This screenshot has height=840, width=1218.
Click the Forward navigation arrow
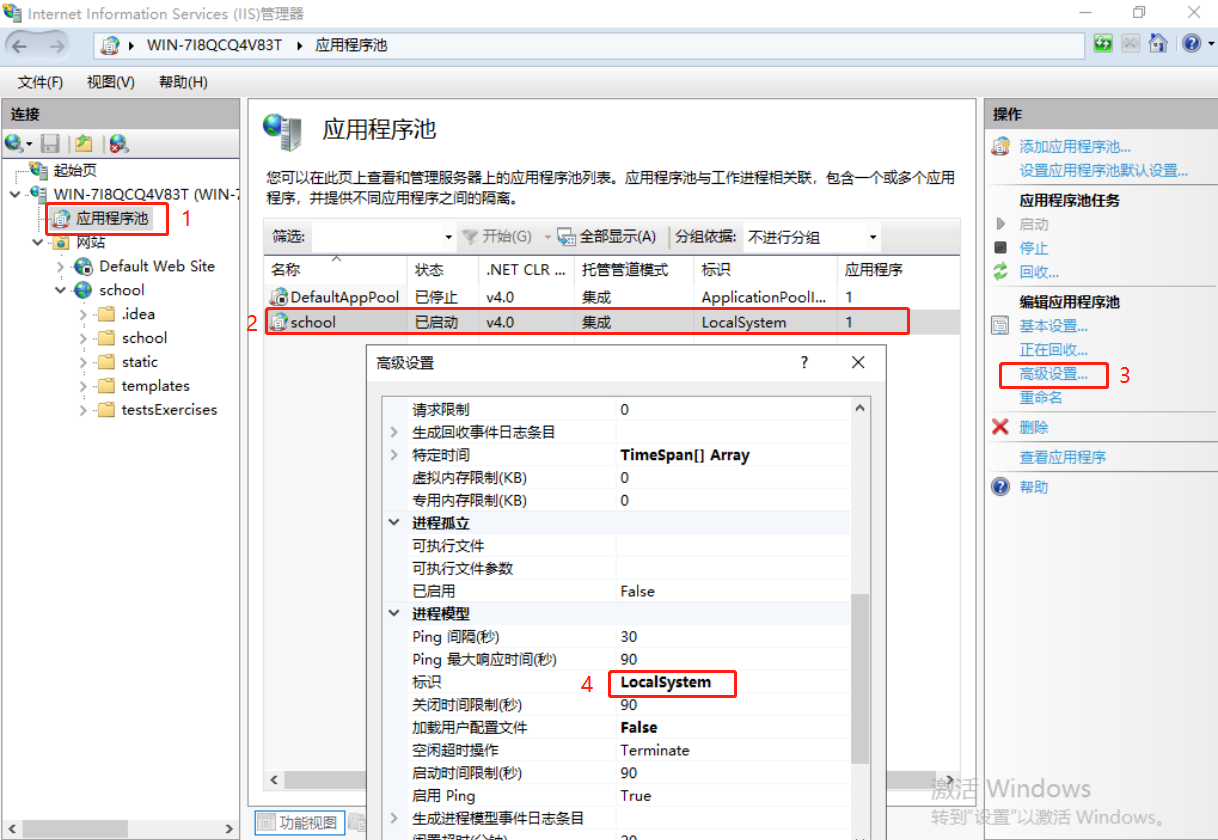(x=57, y=46)
